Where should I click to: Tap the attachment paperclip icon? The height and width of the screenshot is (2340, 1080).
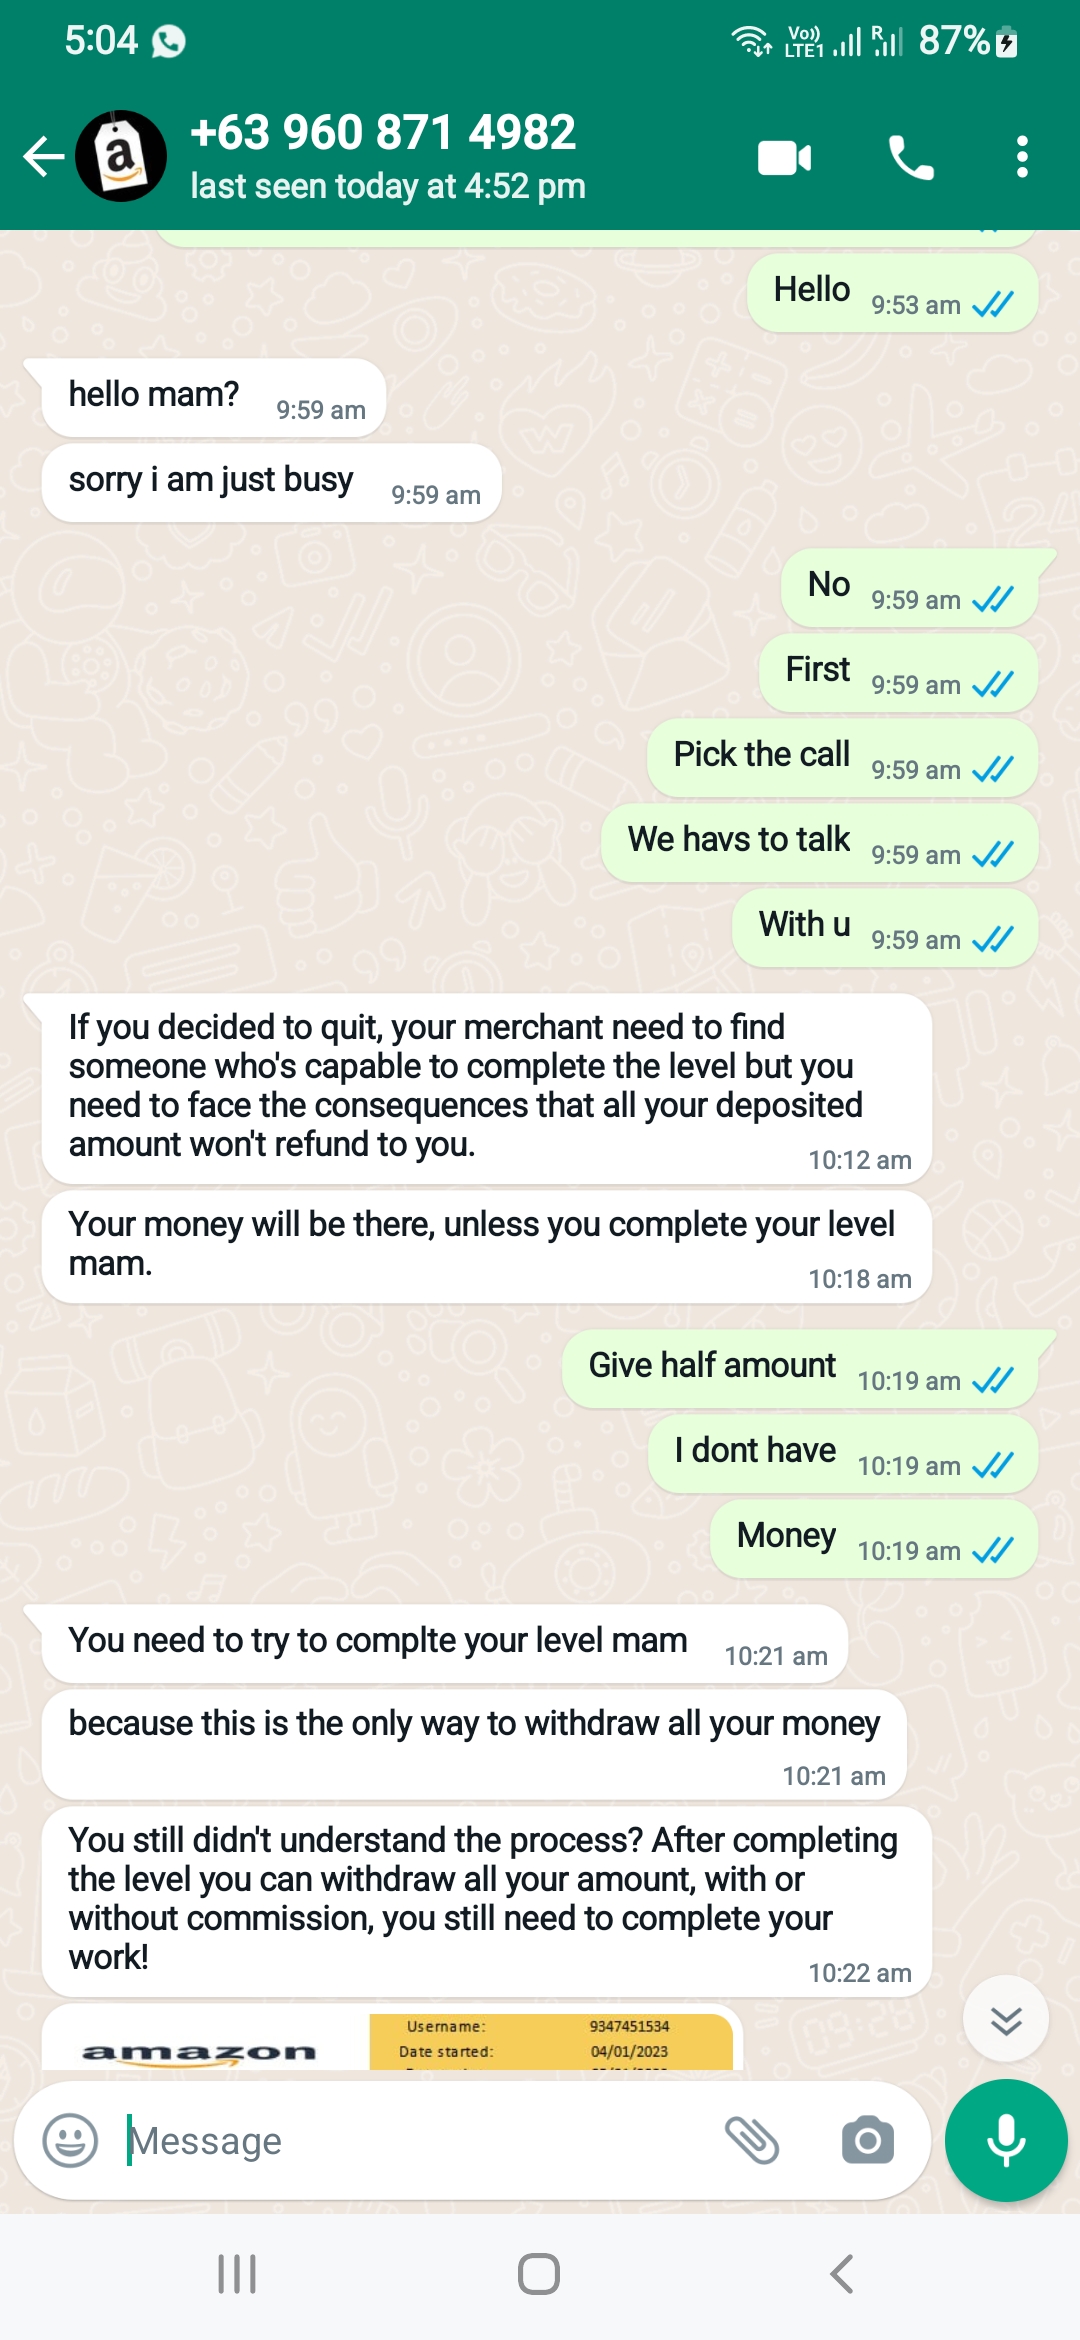coord(751,2141)
